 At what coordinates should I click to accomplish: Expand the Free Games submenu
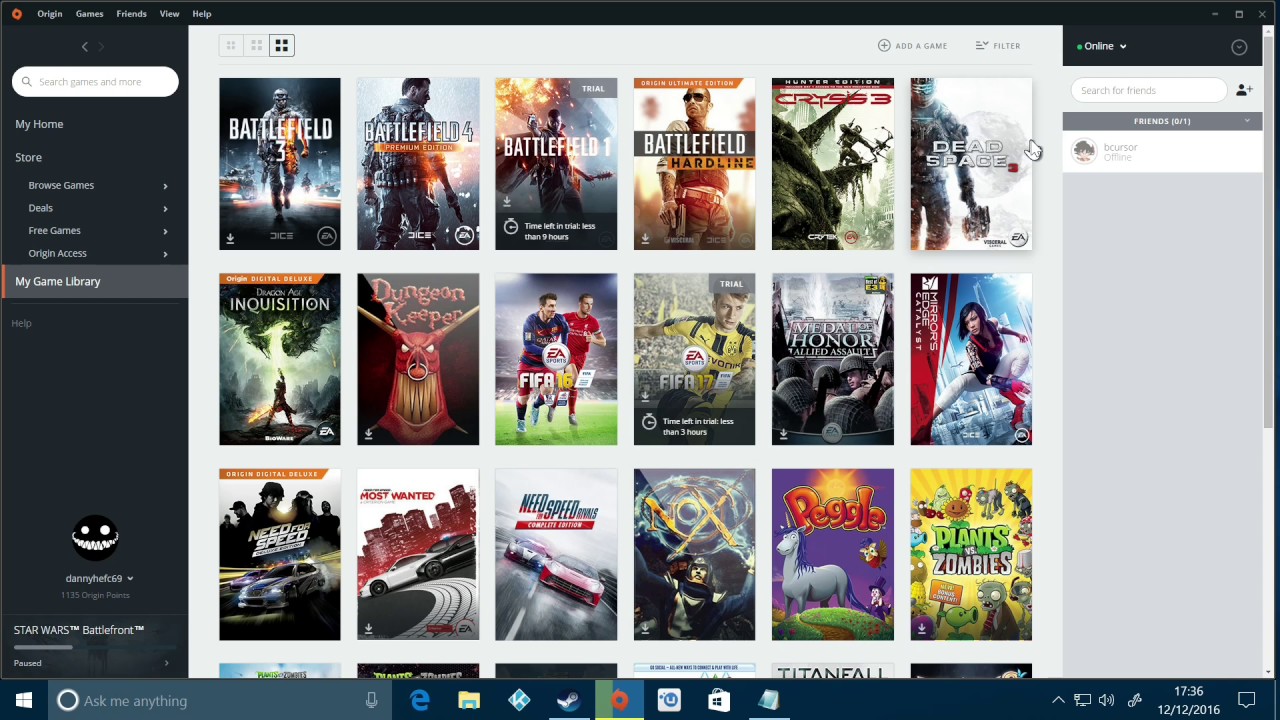165,231
